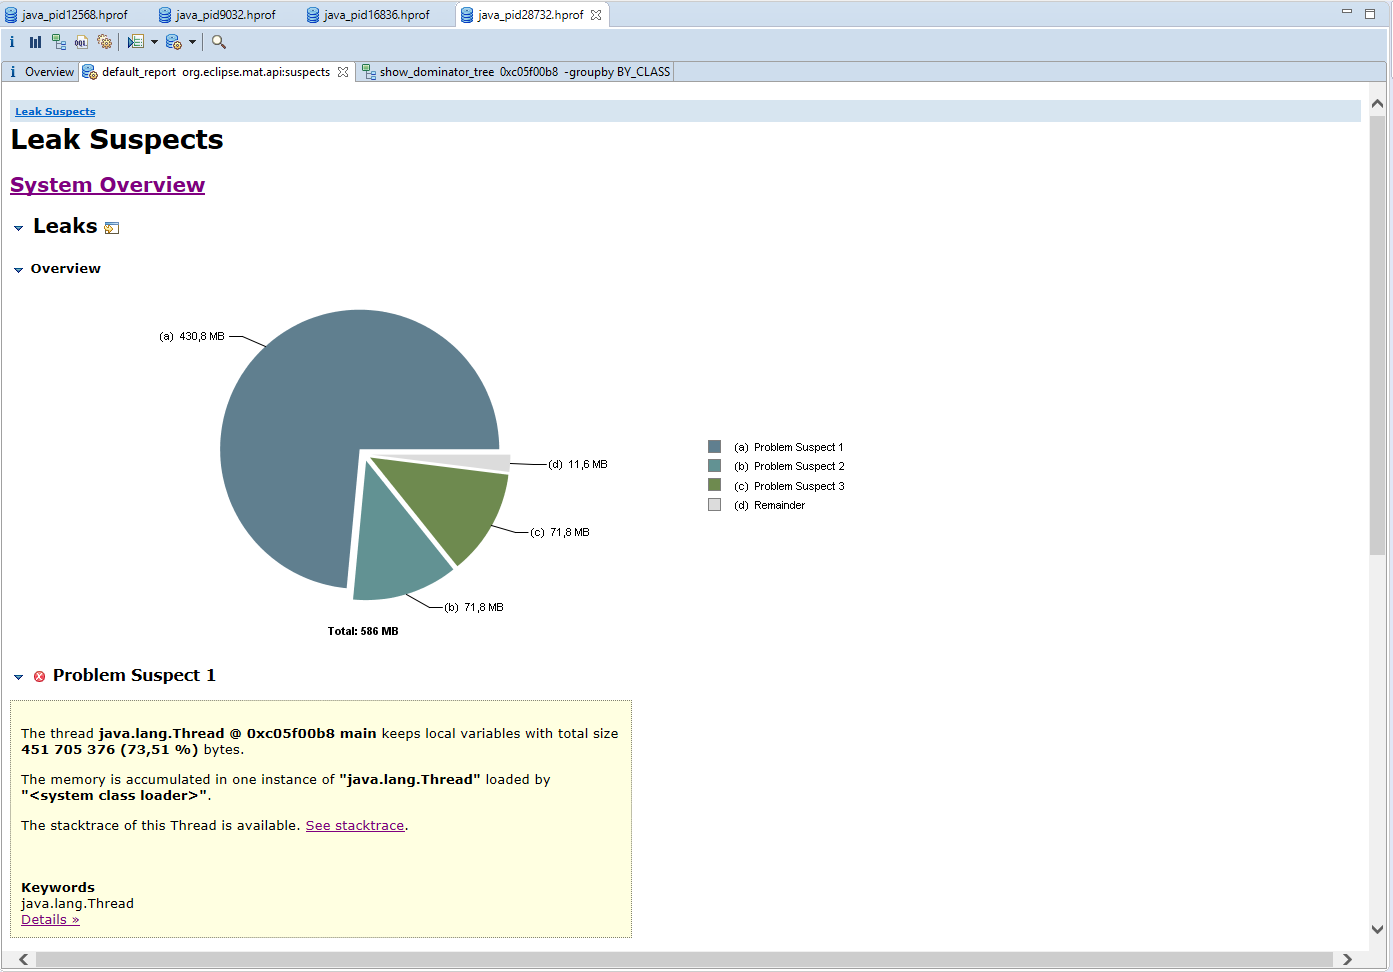Click the "Total: 586 MB" label

[363, 631]
